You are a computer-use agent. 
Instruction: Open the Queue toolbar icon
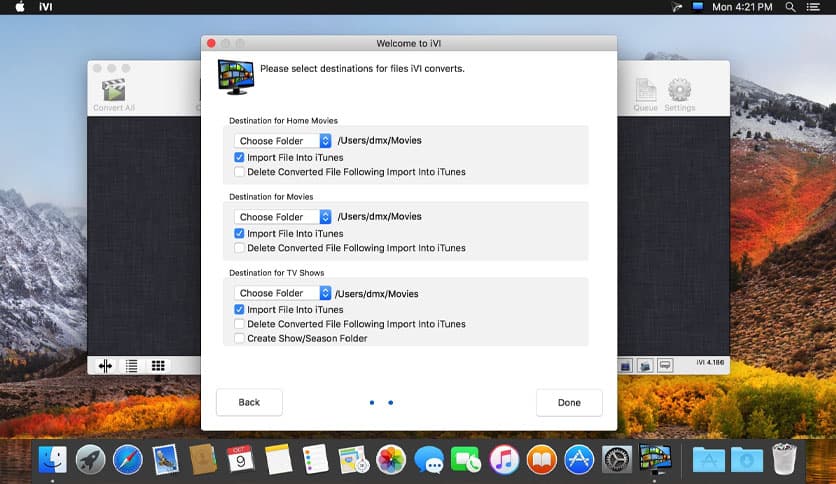(x=645, y=93)
